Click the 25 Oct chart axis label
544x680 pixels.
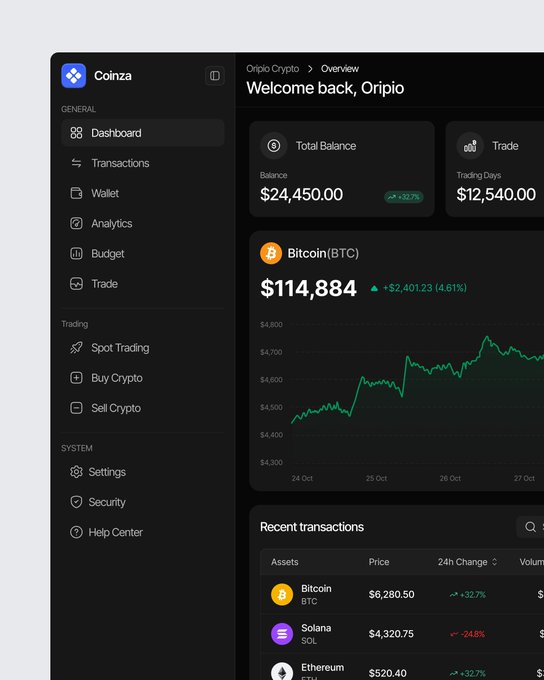coord(376,478)
